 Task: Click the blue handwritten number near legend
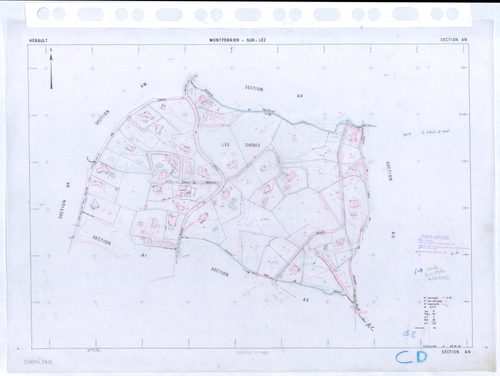[x=408, y=332]
